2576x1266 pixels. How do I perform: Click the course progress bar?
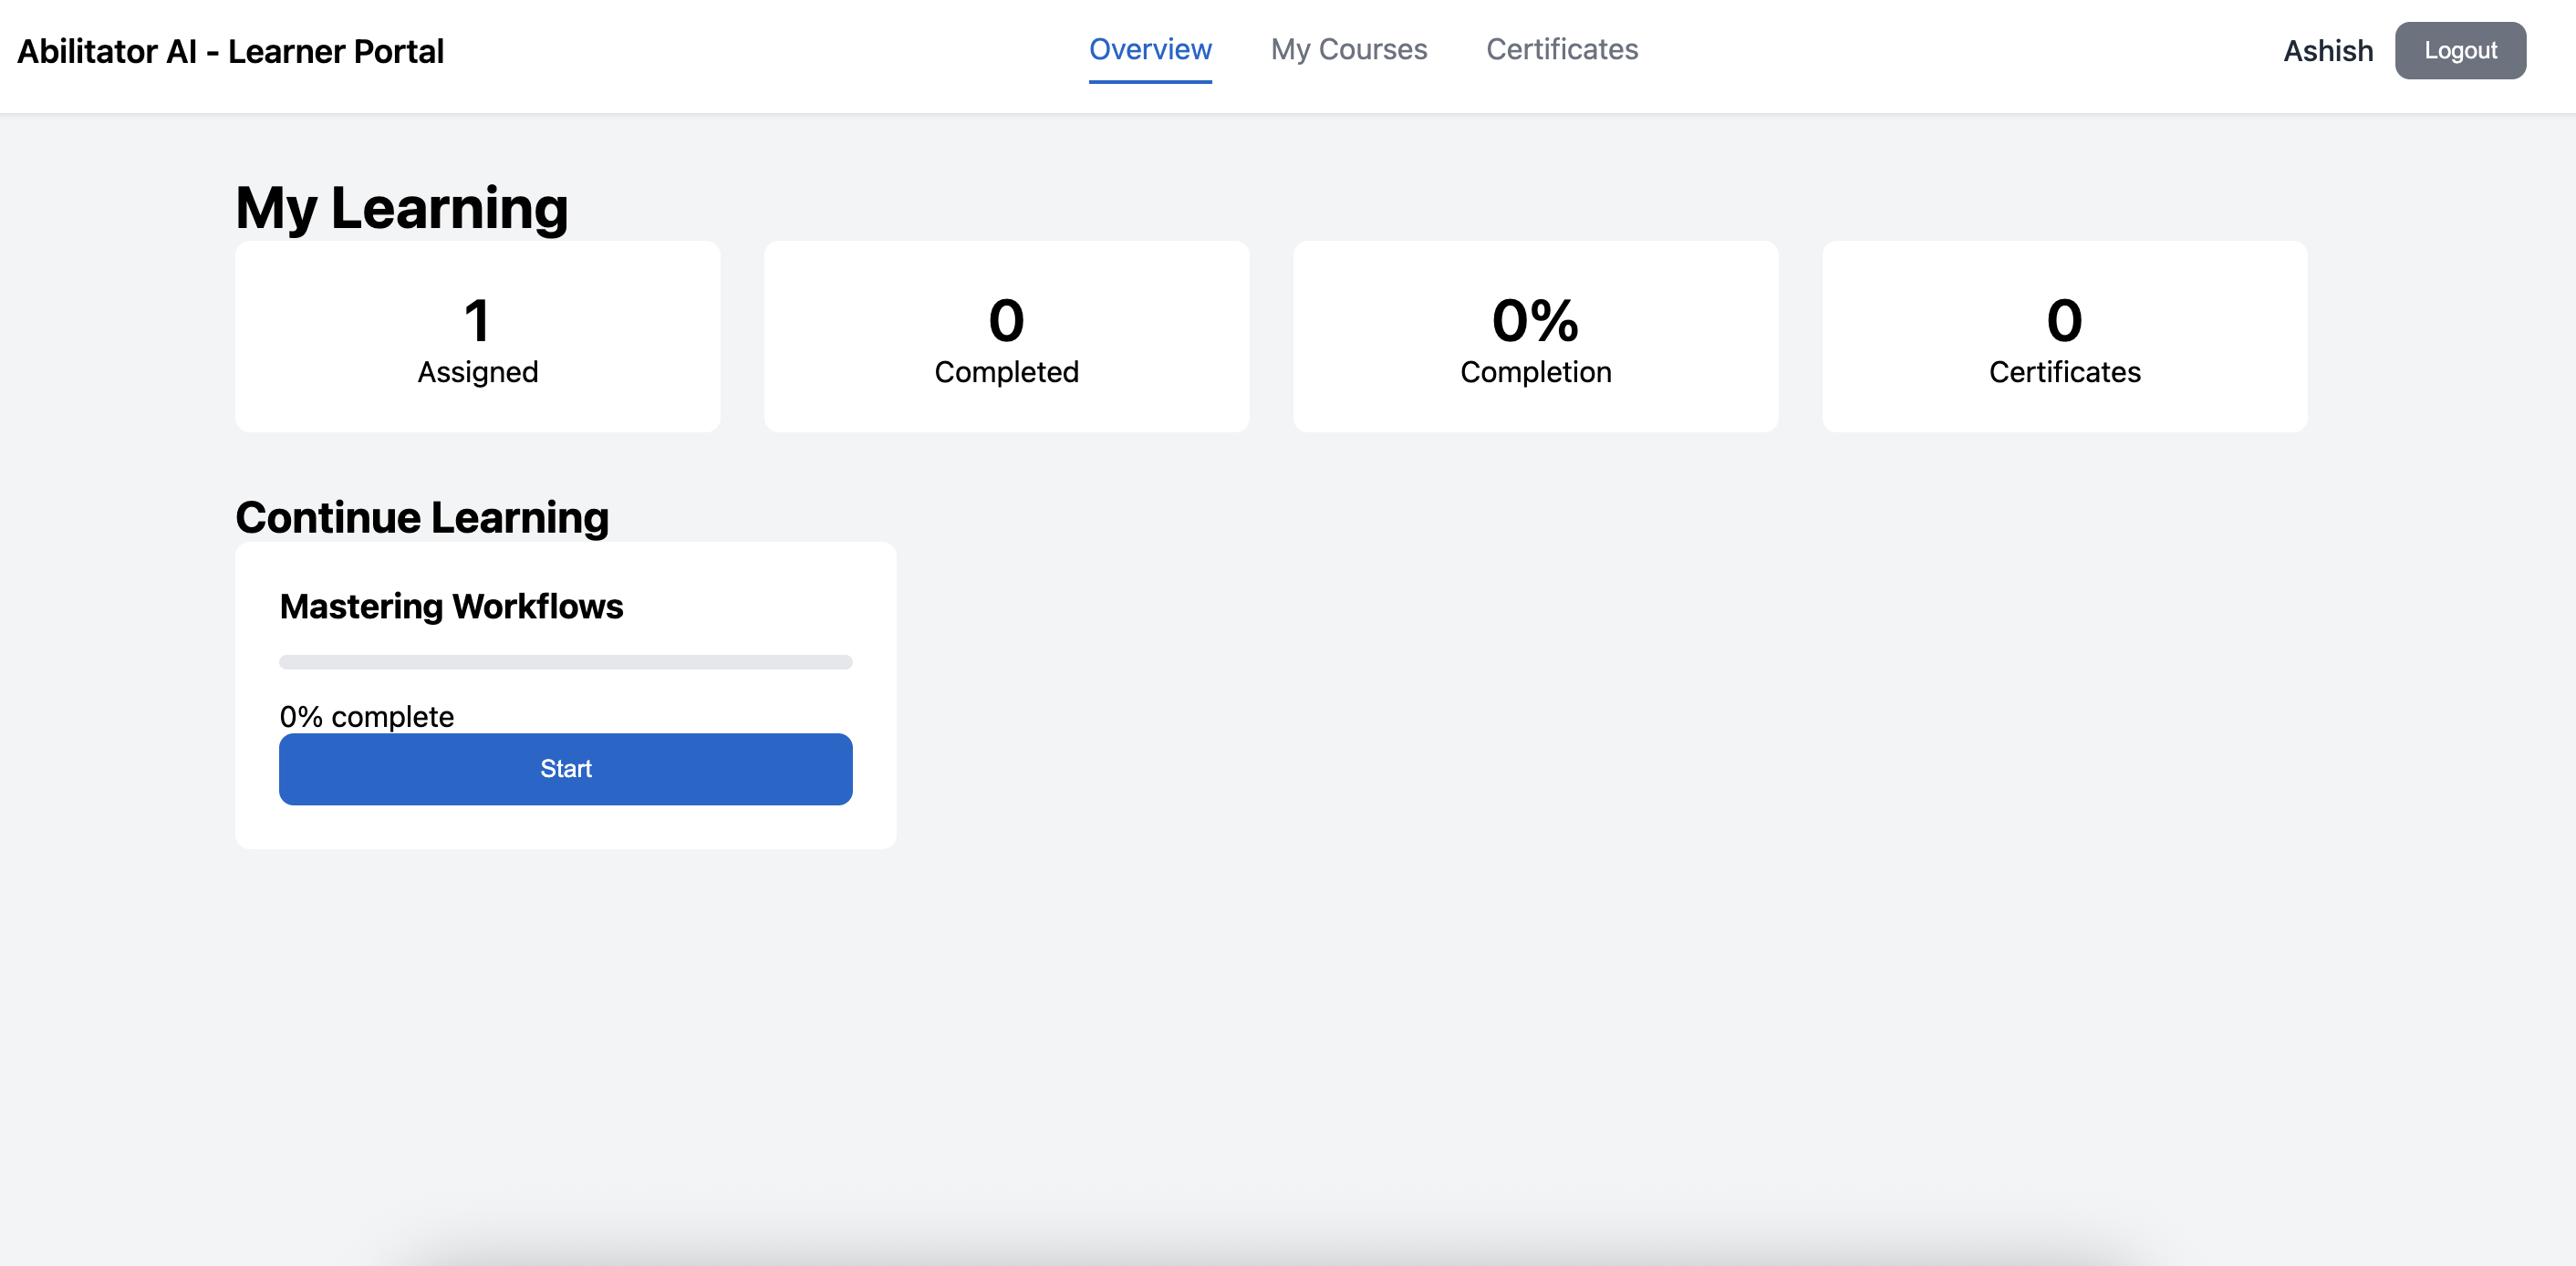coord(565,661)
